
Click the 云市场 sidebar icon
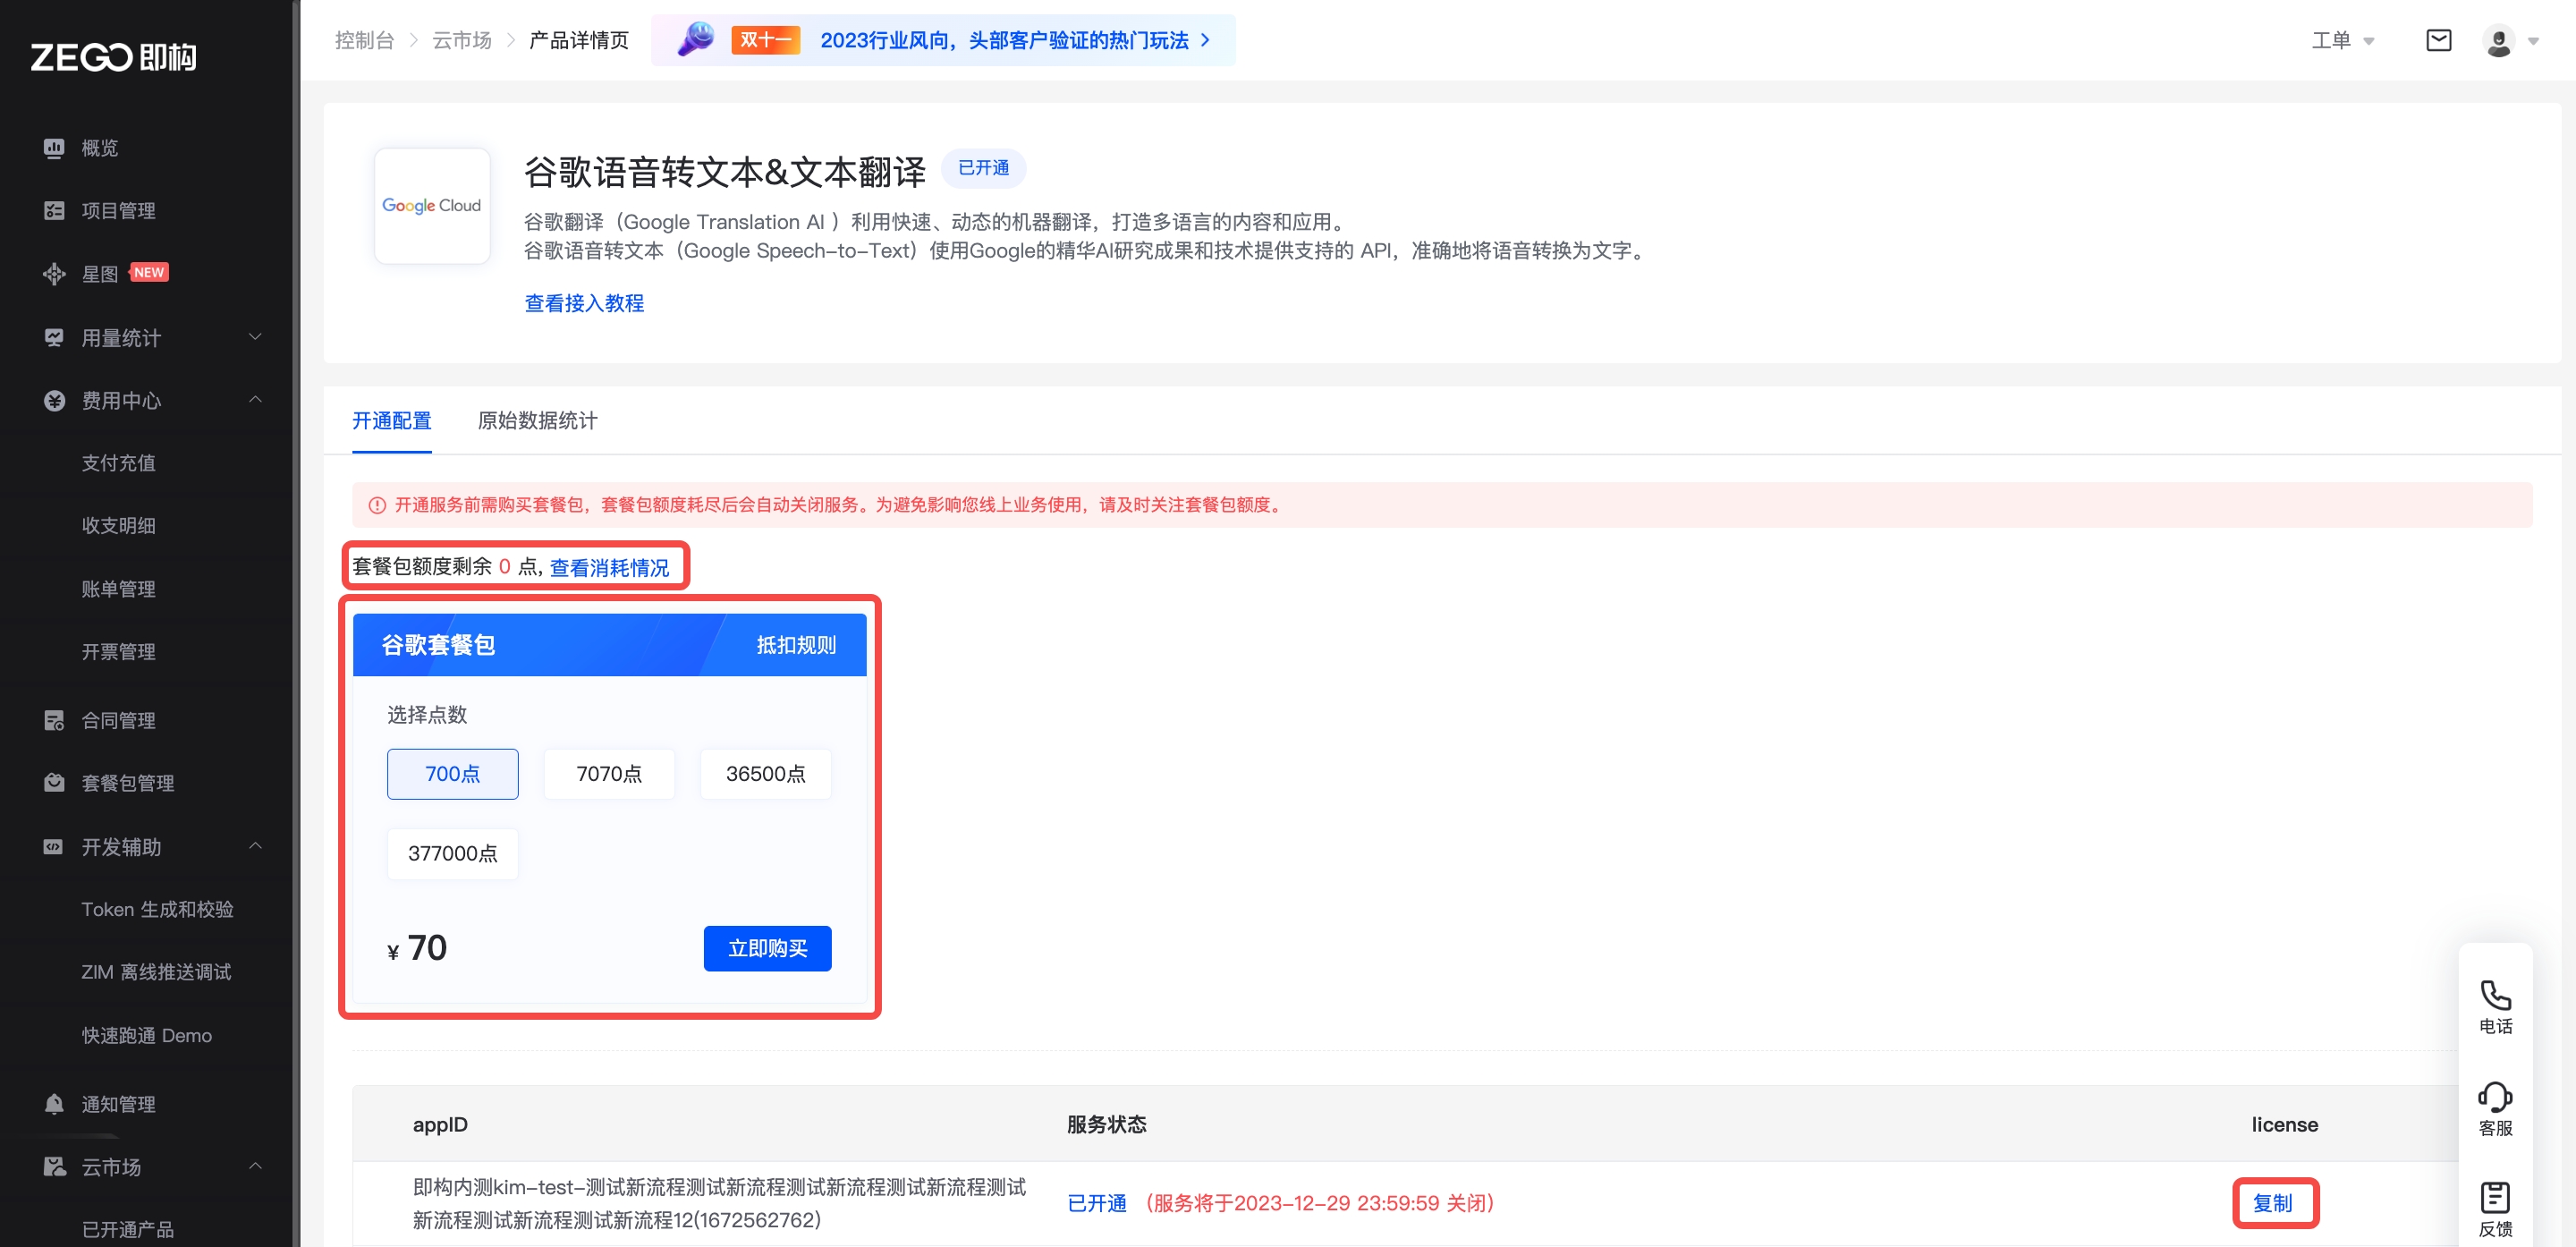[54, 1167]
